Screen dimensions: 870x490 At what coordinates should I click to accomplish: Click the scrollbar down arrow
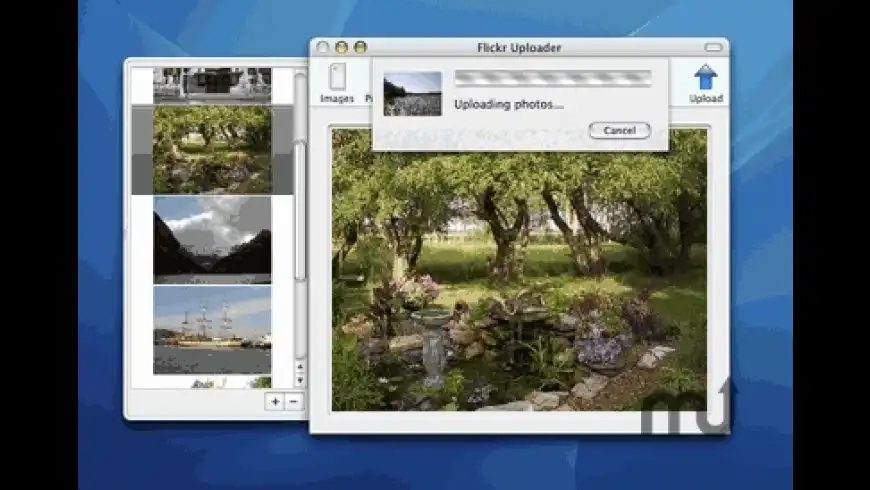coord(300,380)
